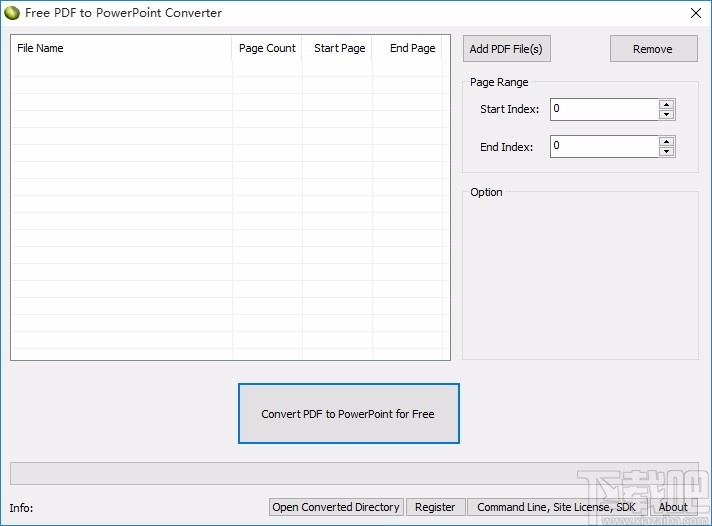Open Command Line, Site License, SDK info
The height and width of the screenshot is (526, 712).
pos(557,507)
